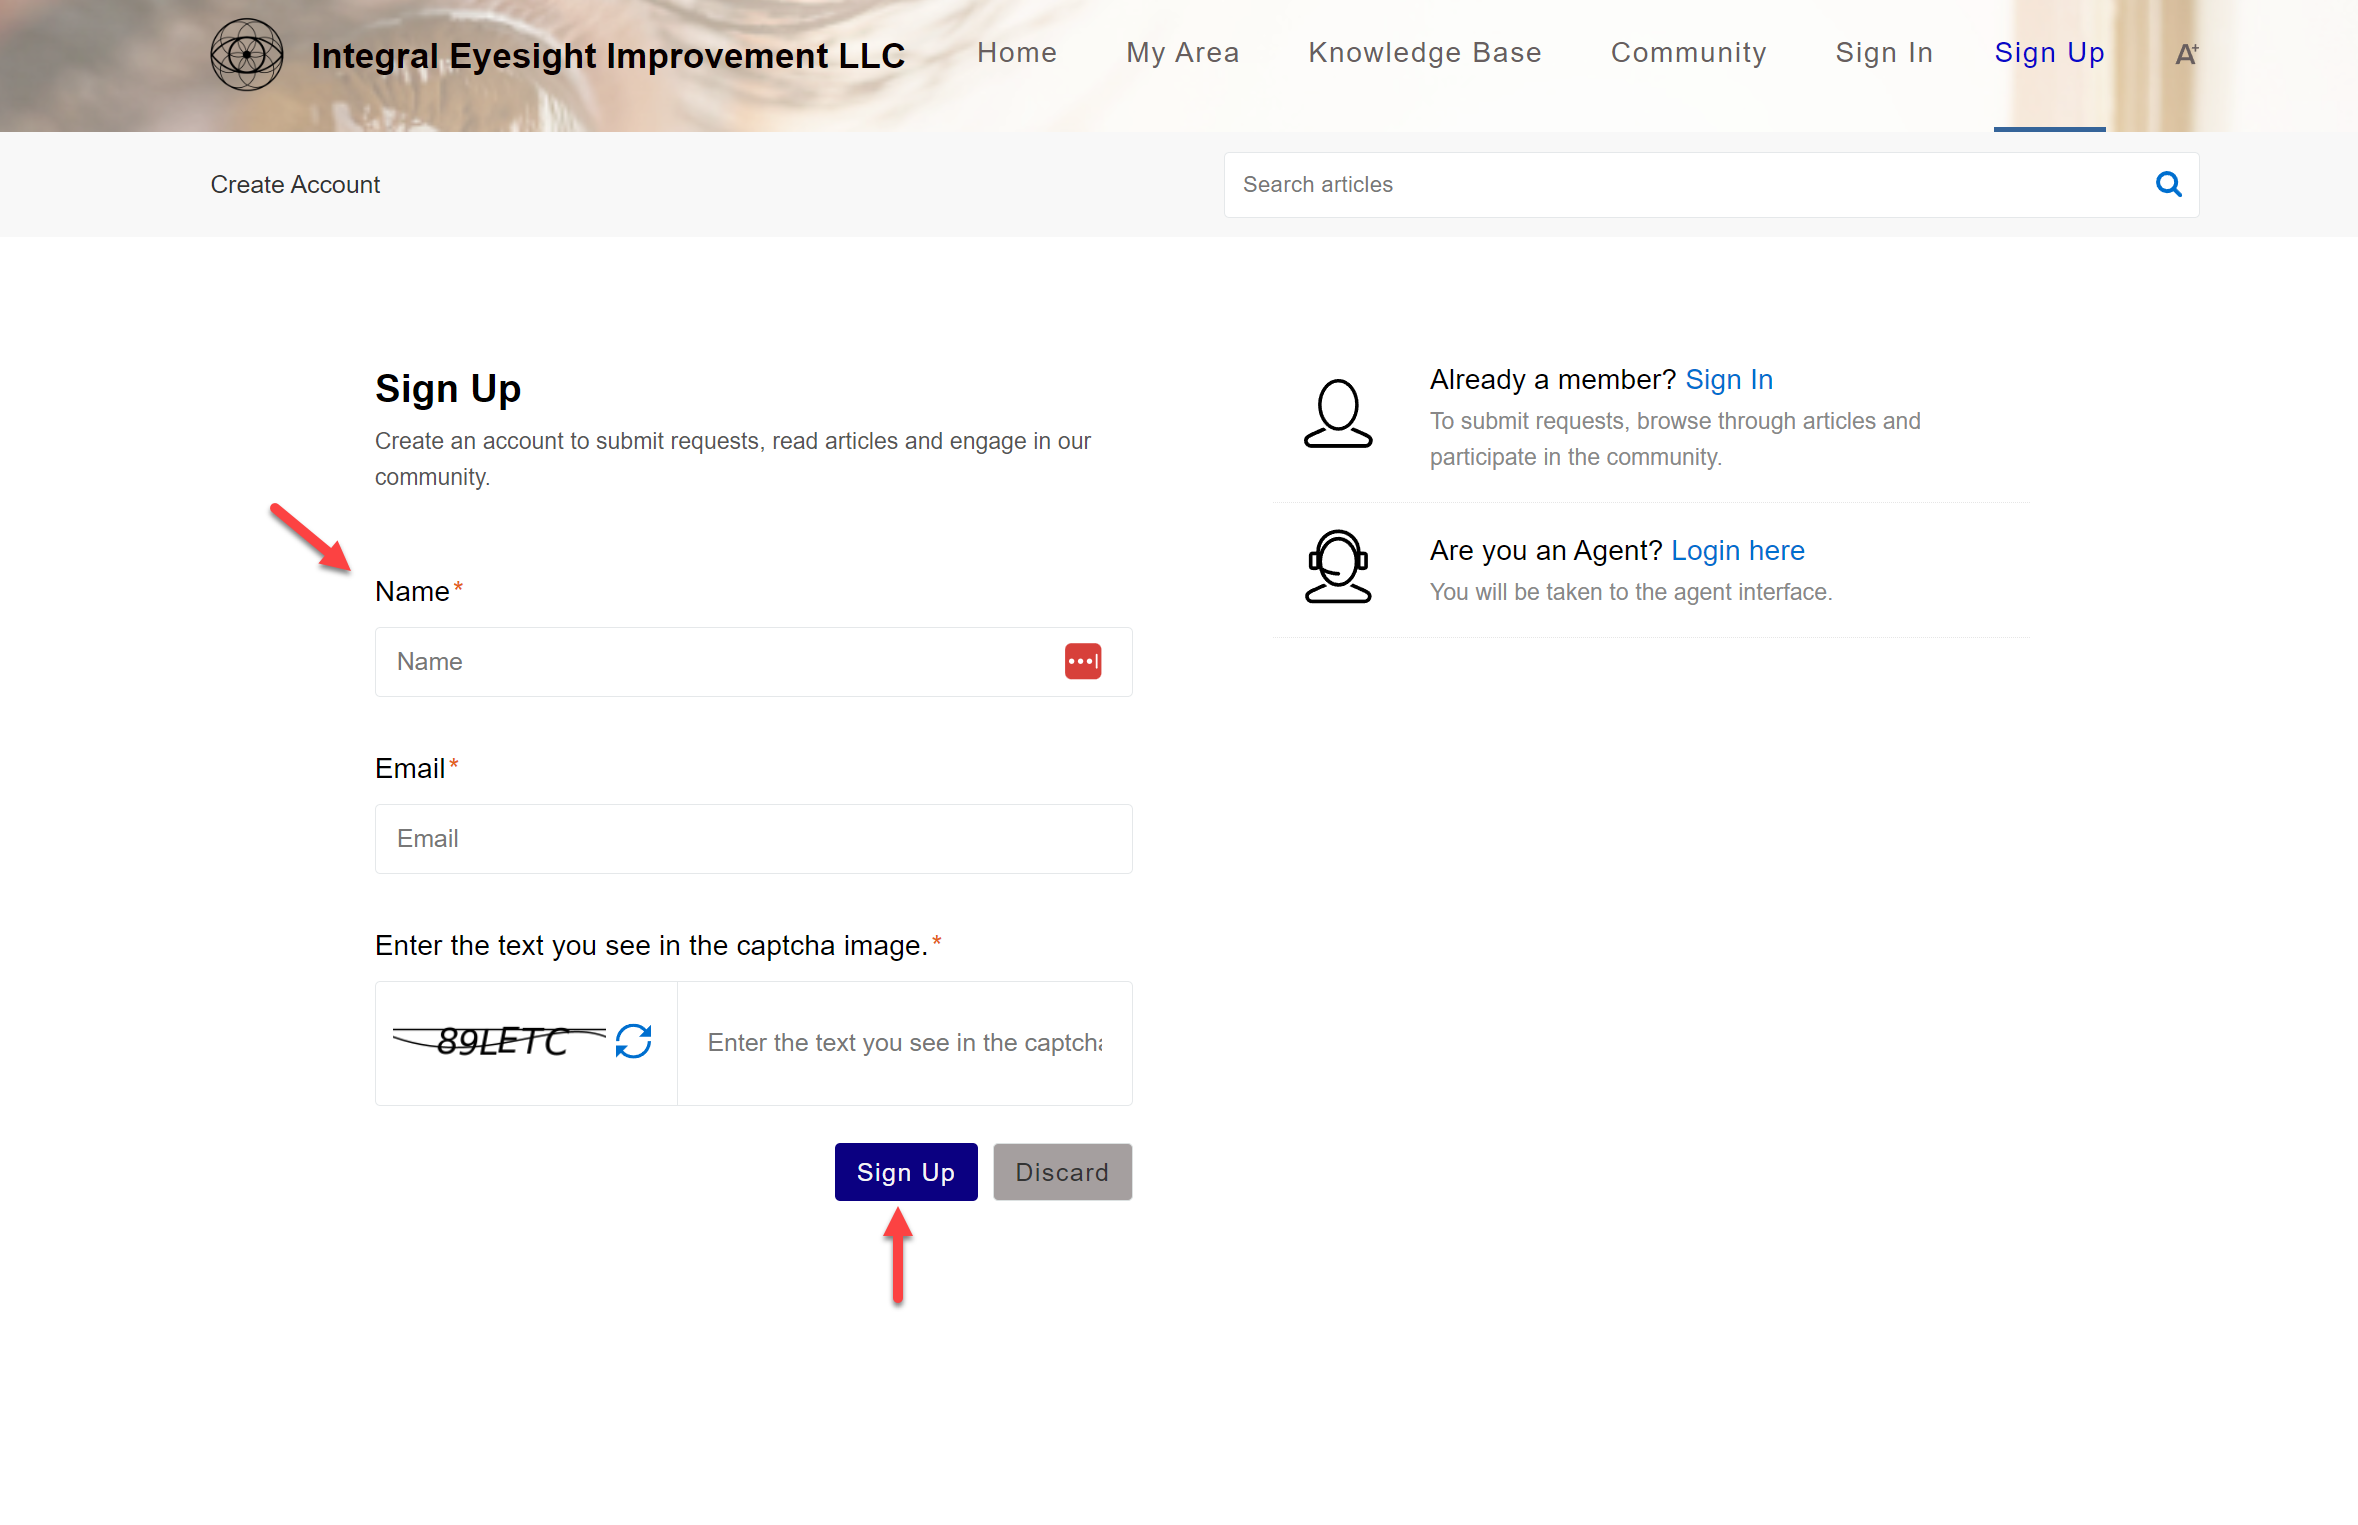Viewport: 2358px width, 1525px height.
Task: Click the 89LETC captcha image
Action: pos(500,1041)
